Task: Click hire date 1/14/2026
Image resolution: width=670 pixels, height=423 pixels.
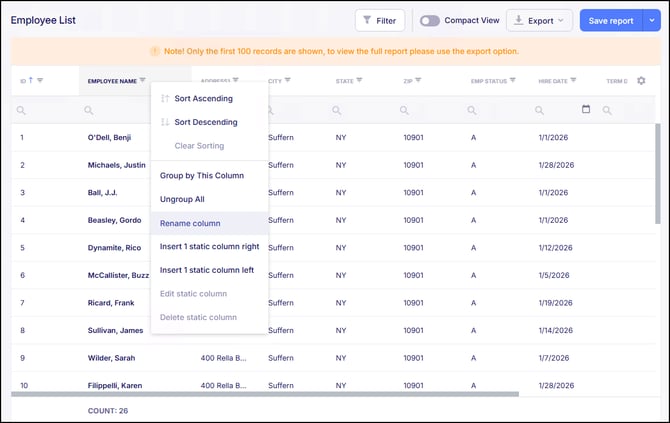Action: 555,330
